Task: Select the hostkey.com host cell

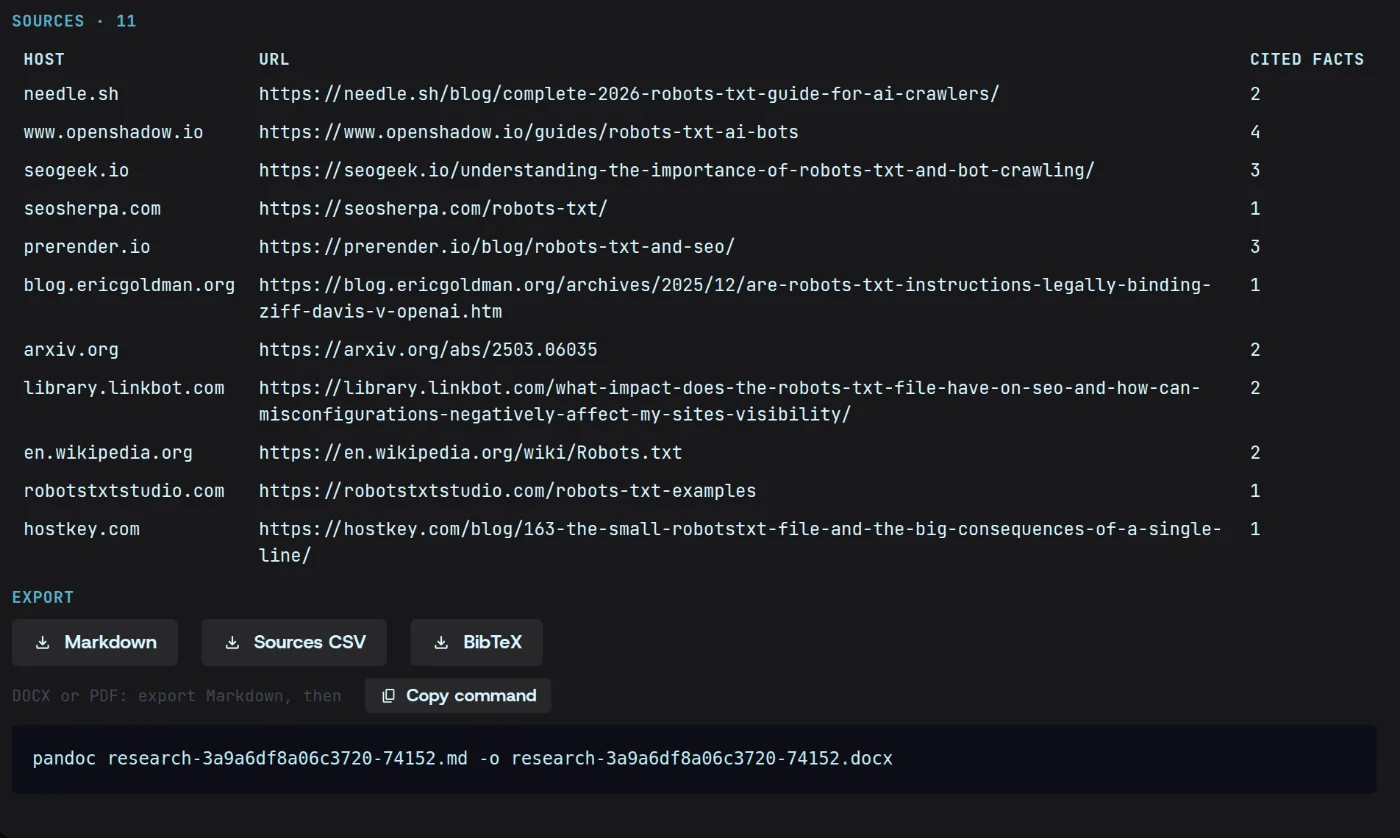Action: coord(82,529)
